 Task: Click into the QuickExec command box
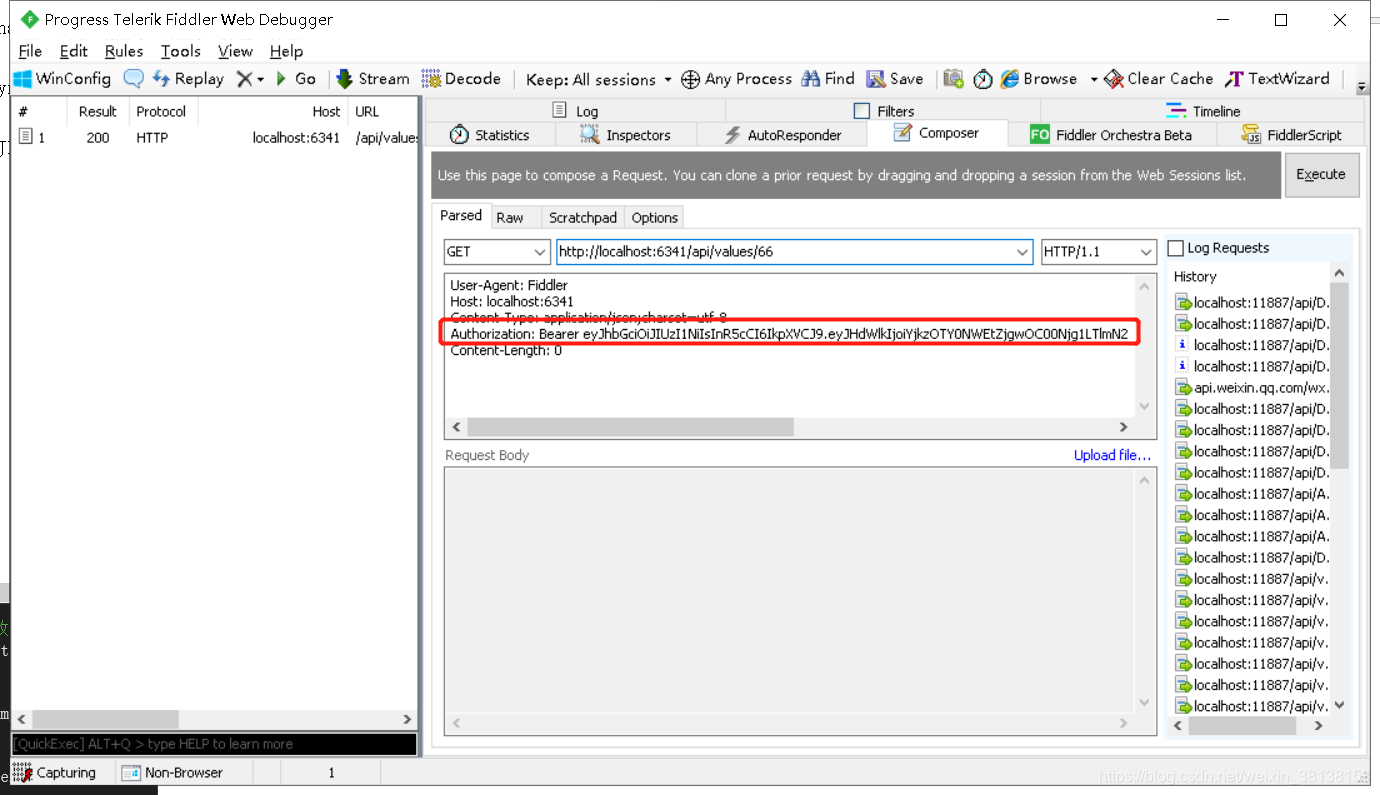point(214,744)
